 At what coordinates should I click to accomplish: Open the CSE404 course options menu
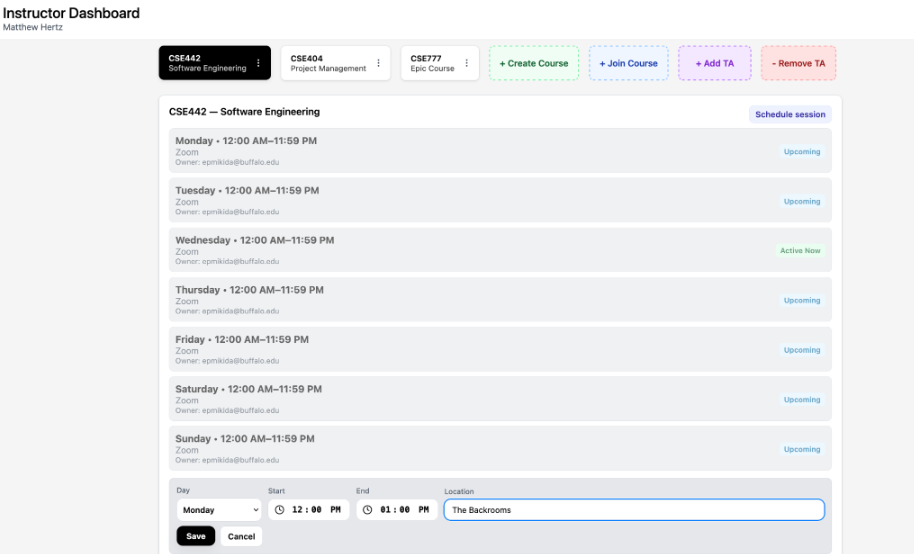[378, 63]
